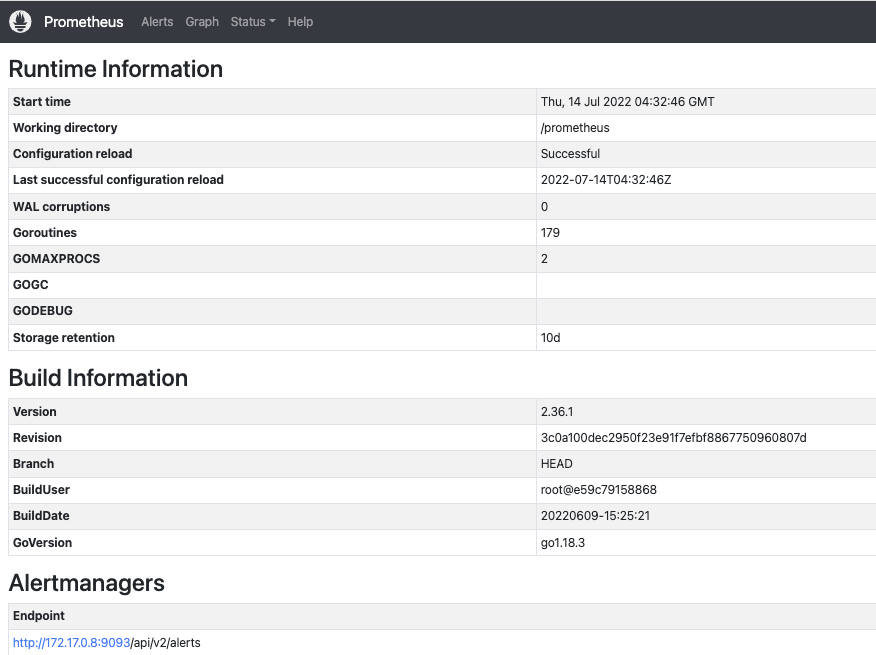This screenshot has width=876, height=655.
Task: Click the 'GOGC' row label
Action: (x=31, y=285)
